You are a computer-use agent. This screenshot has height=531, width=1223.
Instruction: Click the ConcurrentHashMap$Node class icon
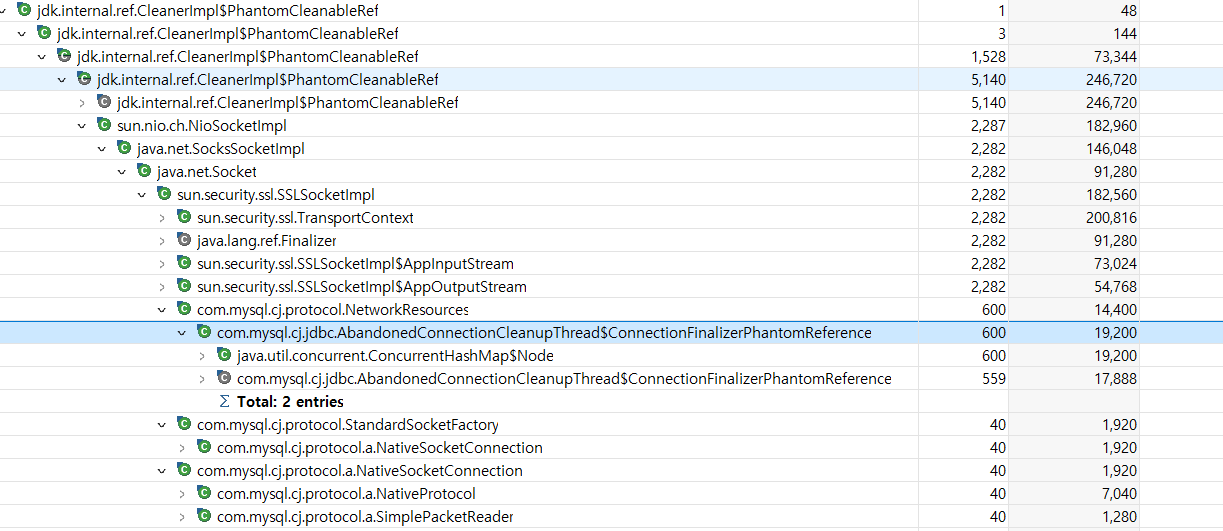[x=224, y=355]
